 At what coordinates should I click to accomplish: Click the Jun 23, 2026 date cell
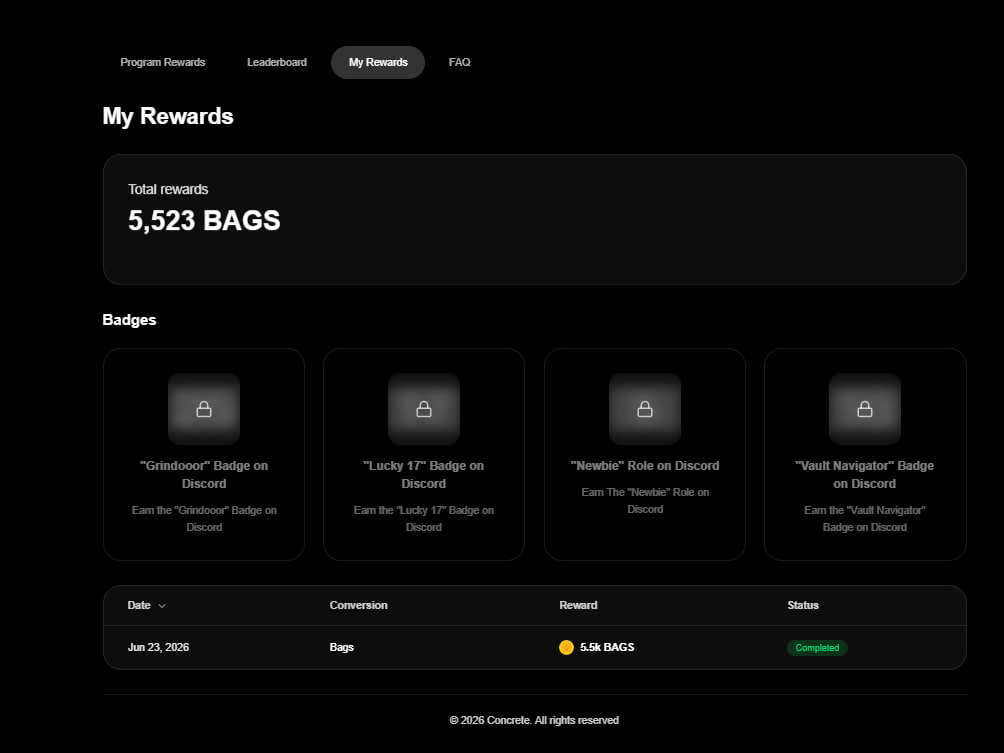click(158, 647)
